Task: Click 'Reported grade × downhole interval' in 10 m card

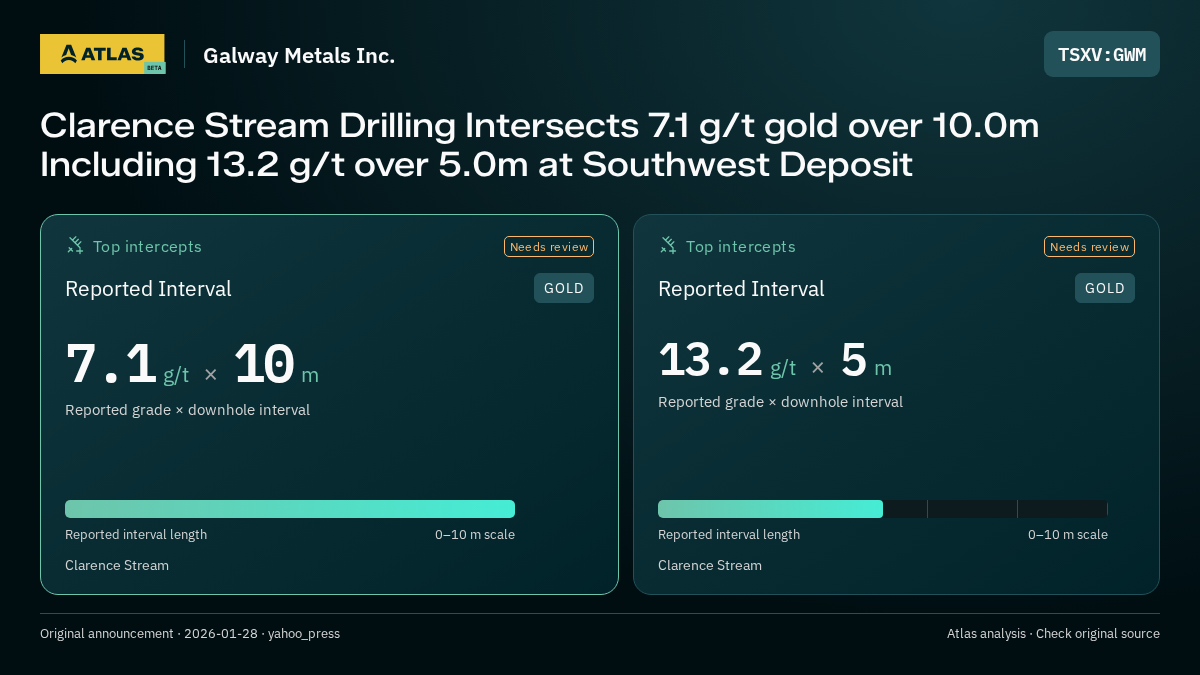Action: pyautogui.click(x=187, y=410)
